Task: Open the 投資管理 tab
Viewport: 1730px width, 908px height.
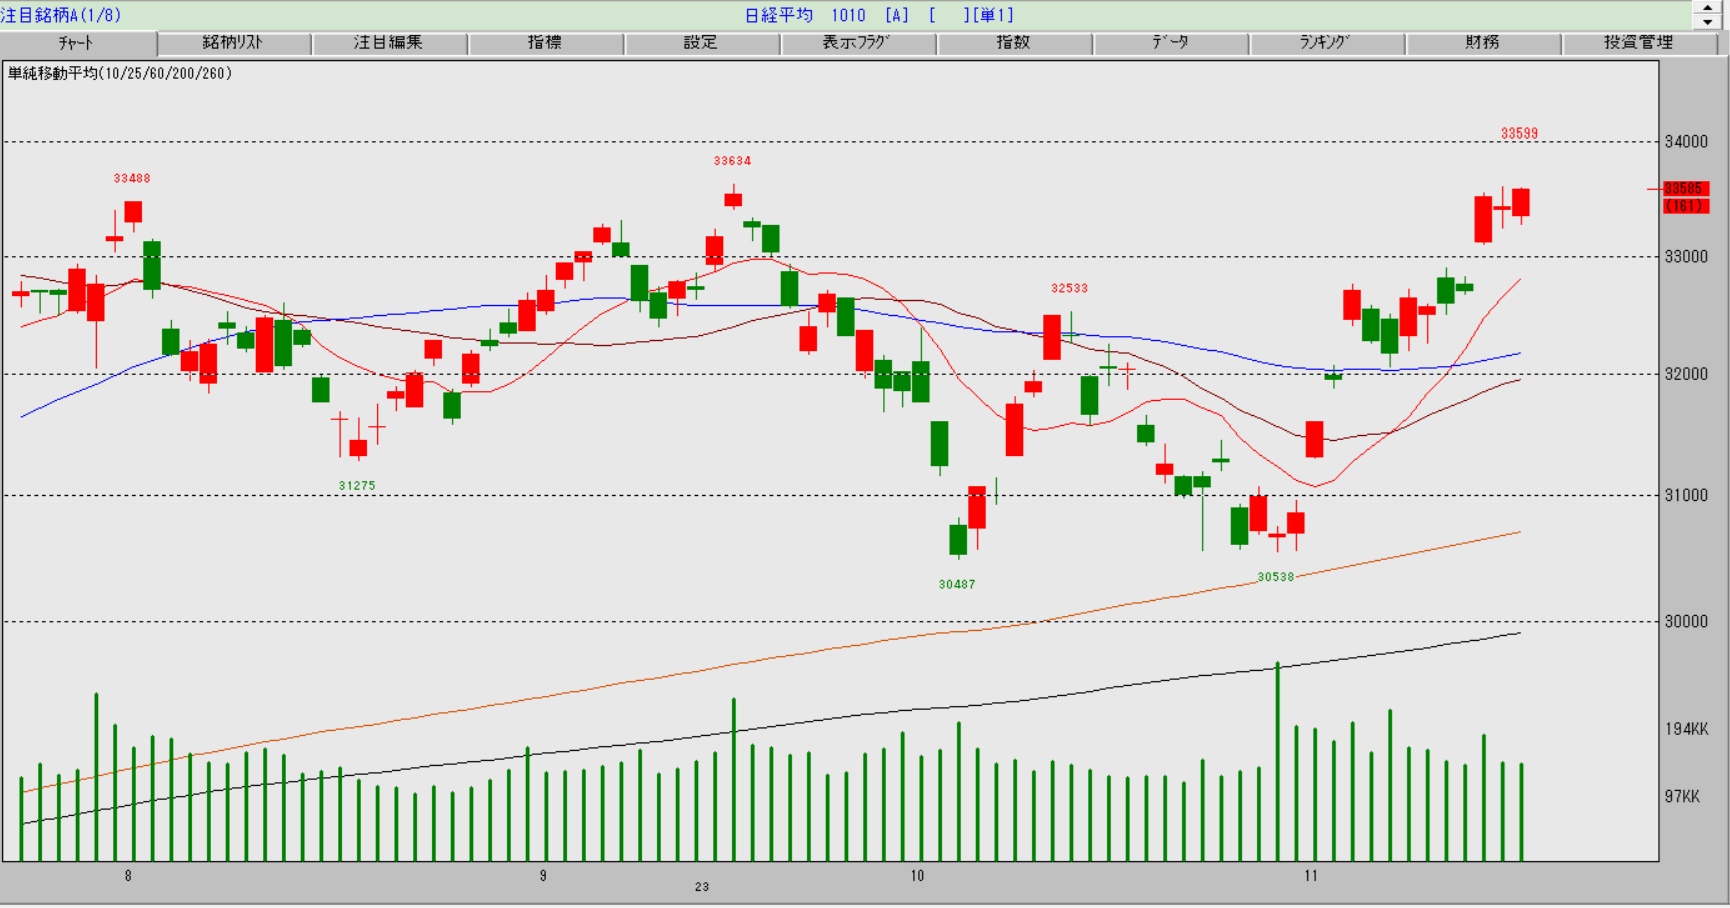Action: coord(1638,43)
